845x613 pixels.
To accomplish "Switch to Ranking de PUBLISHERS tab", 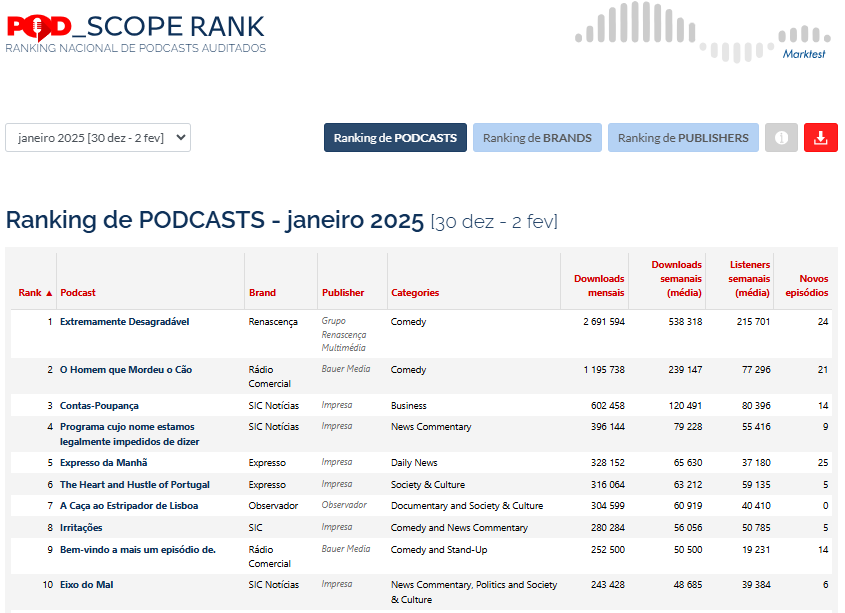I will pyautogui.click(x=683, y=138).
